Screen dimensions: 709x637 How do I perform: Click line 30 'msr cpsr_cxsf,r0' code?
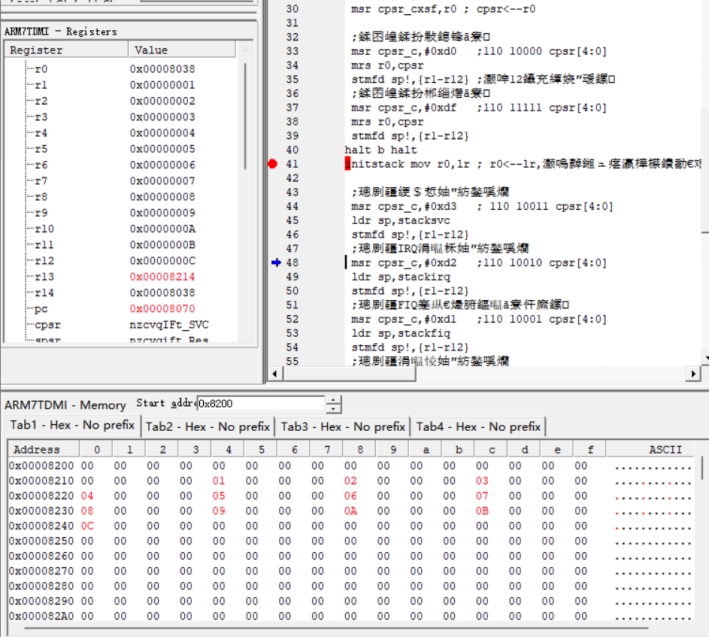404,9
